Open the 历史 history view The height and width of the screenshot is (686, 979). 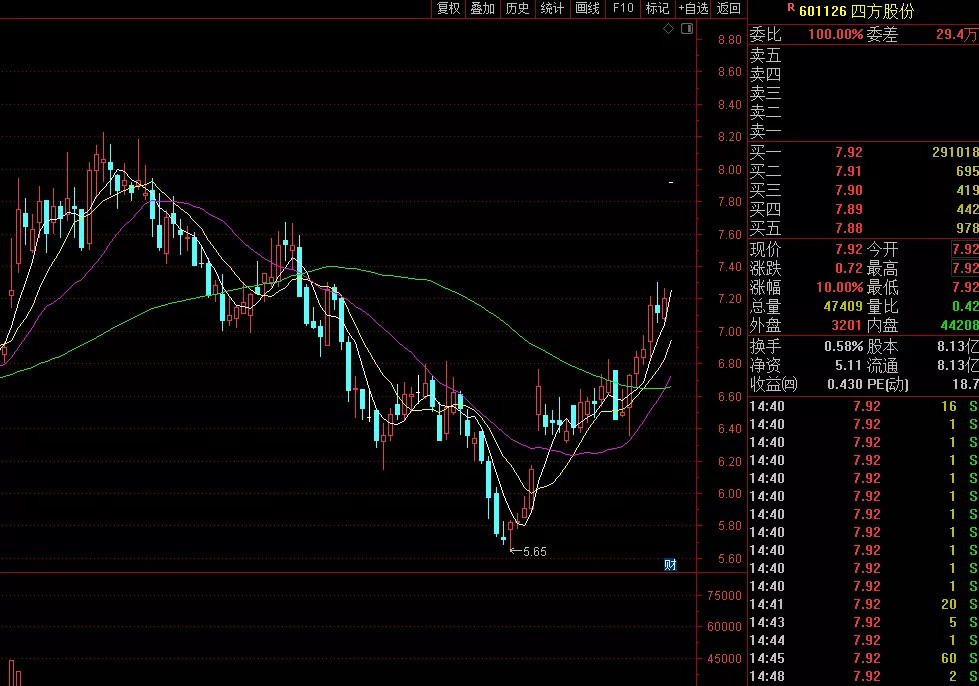point(517,9)
